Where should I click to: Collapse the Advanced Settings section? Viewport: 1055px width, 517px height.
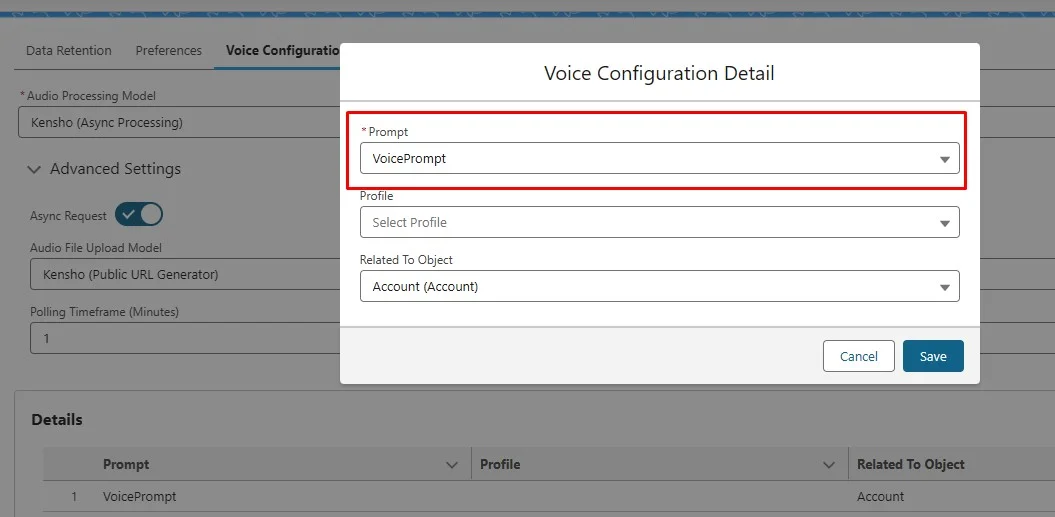[36, 169]
